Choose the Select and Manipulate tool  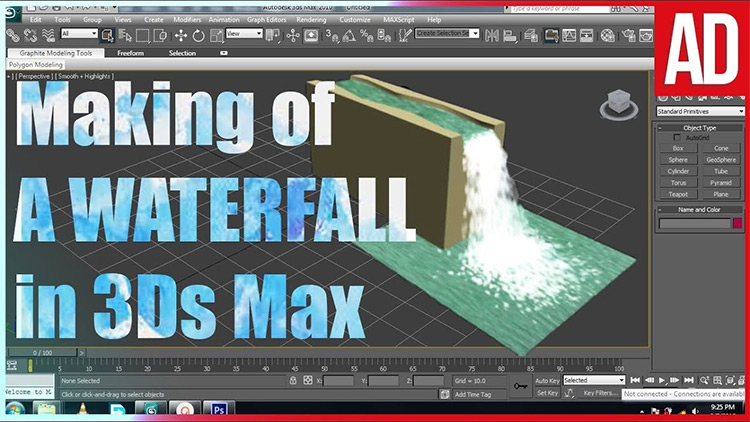tap(293, 35)
